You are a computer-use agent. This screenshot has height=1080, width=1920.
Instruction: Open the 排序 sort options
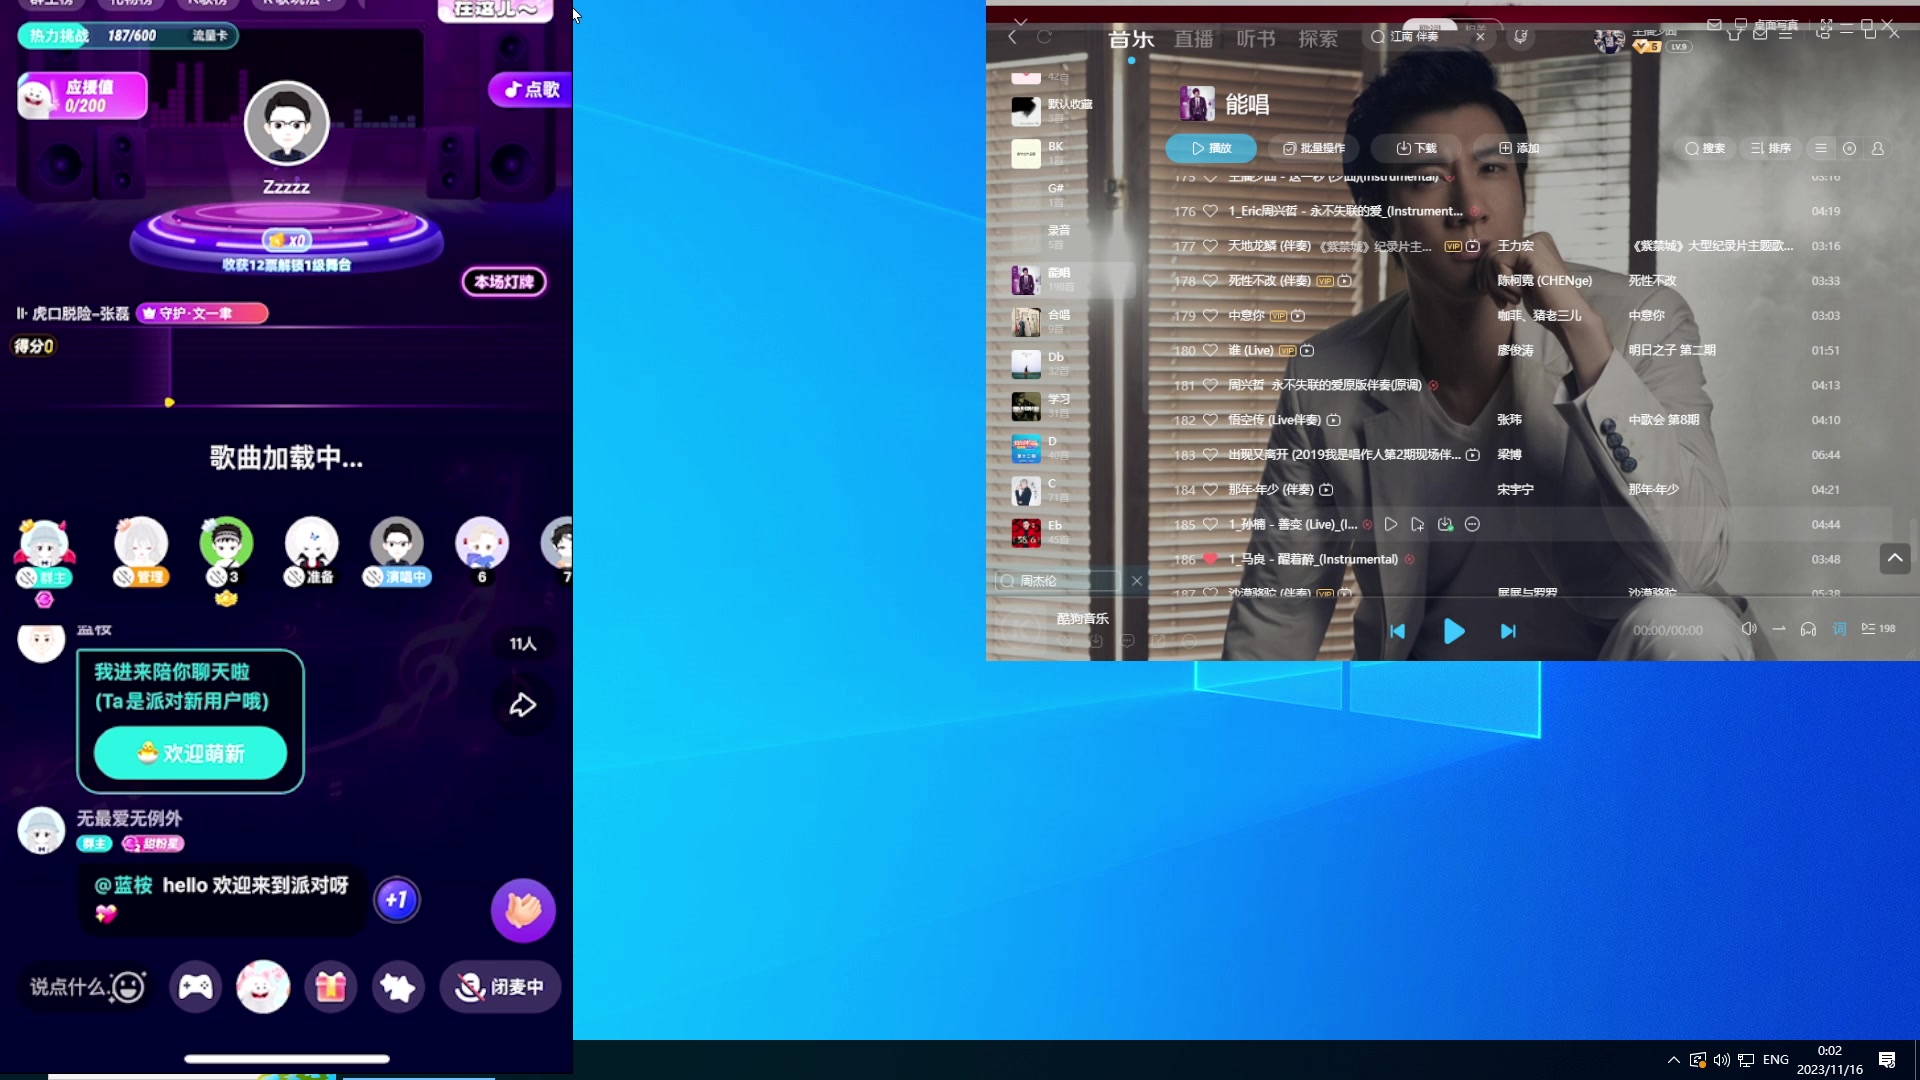pos(1771,148)
